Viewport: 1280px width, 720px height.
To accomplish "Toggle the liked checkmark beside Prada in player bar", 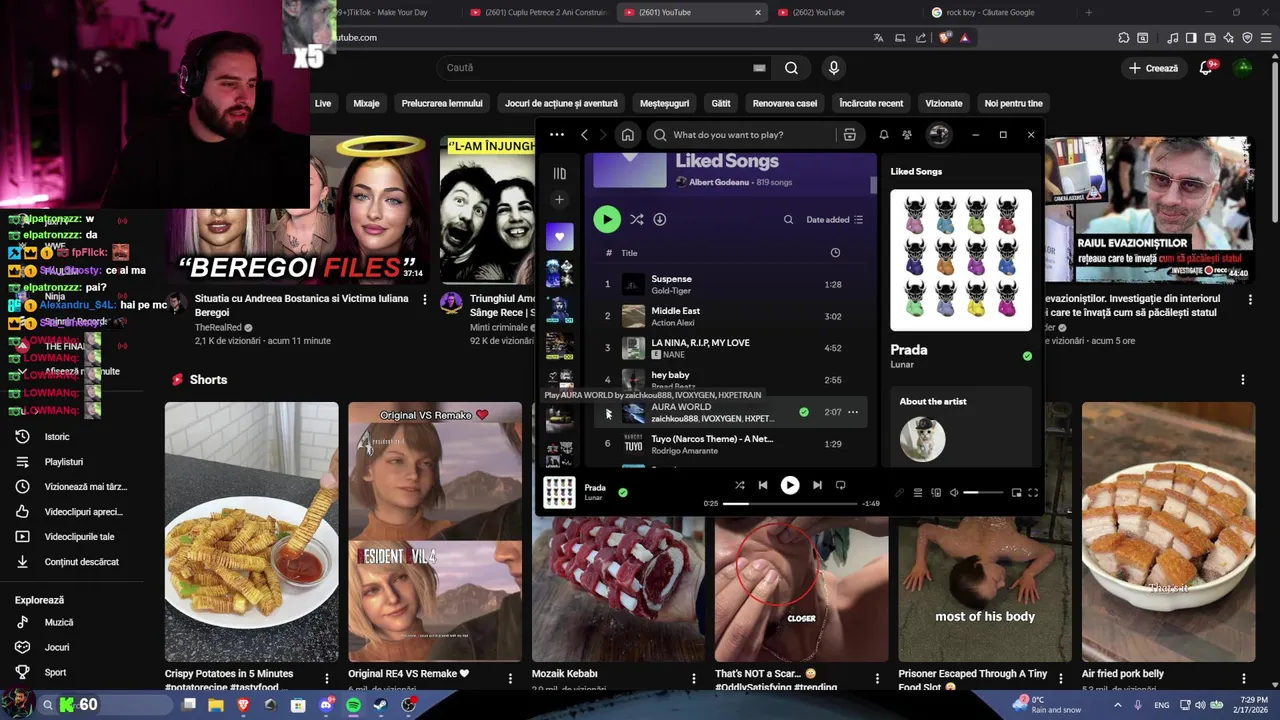I will coord(623,493).
